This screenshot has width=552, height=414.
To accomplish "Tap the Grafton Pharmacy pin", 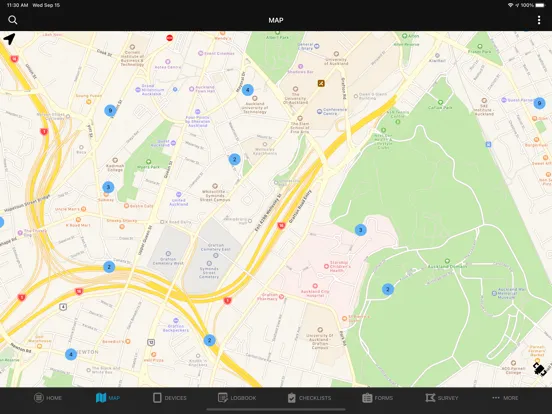I will [x=281, y=297].
